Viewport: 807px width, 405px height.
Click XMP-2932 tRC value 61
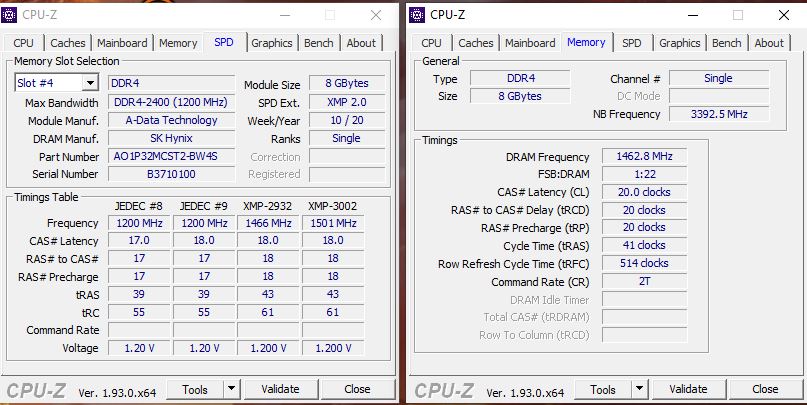pyautogui.click(x=268, y=312)
